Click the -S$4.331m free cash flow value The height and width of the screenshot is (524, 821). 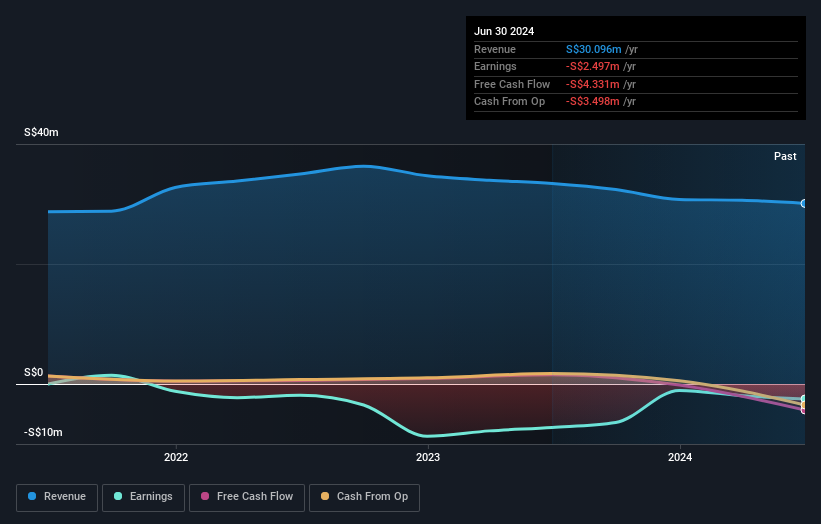593,84
